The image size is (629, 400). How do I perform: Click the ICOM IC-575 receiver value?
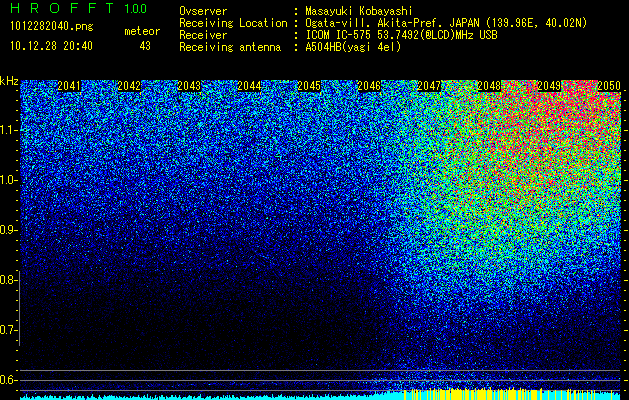coord(401,35)
